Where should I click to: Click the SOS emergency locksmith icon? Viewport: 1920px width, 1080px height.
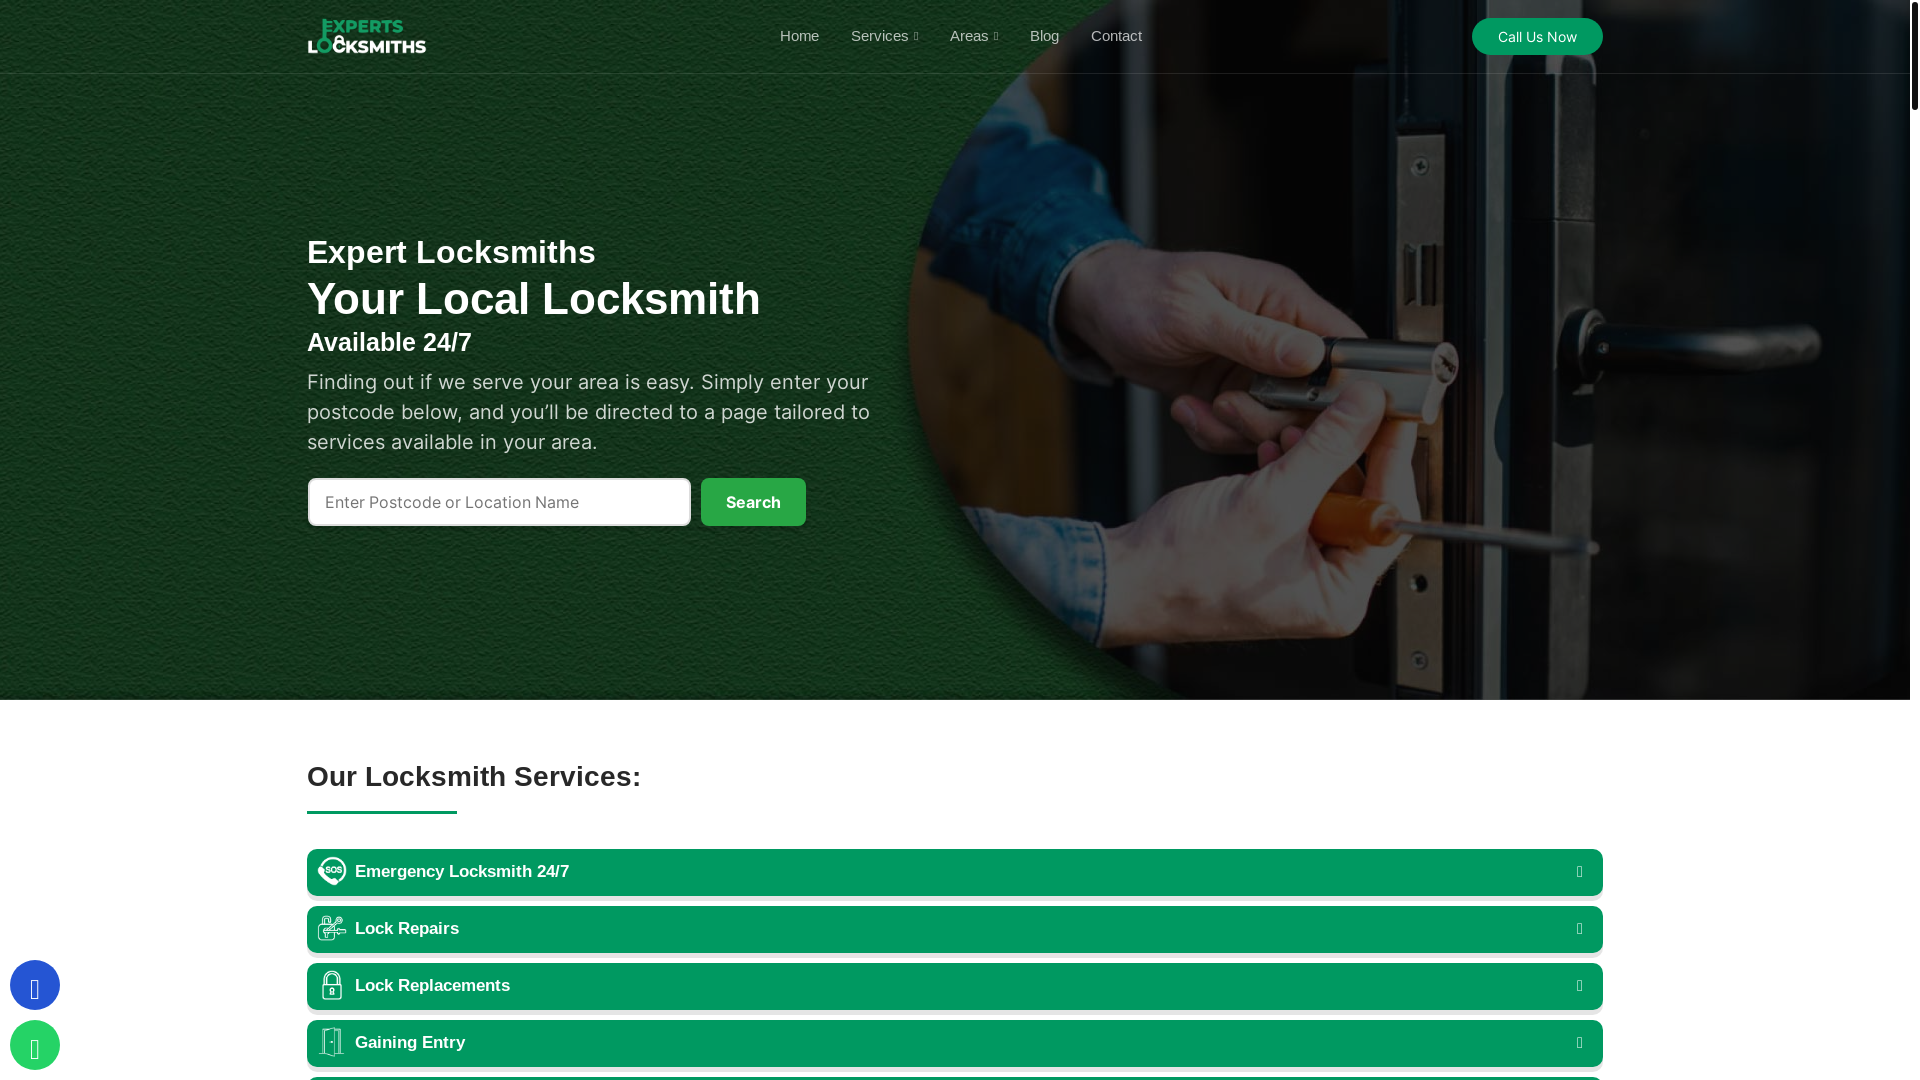(x=332, y=871)
